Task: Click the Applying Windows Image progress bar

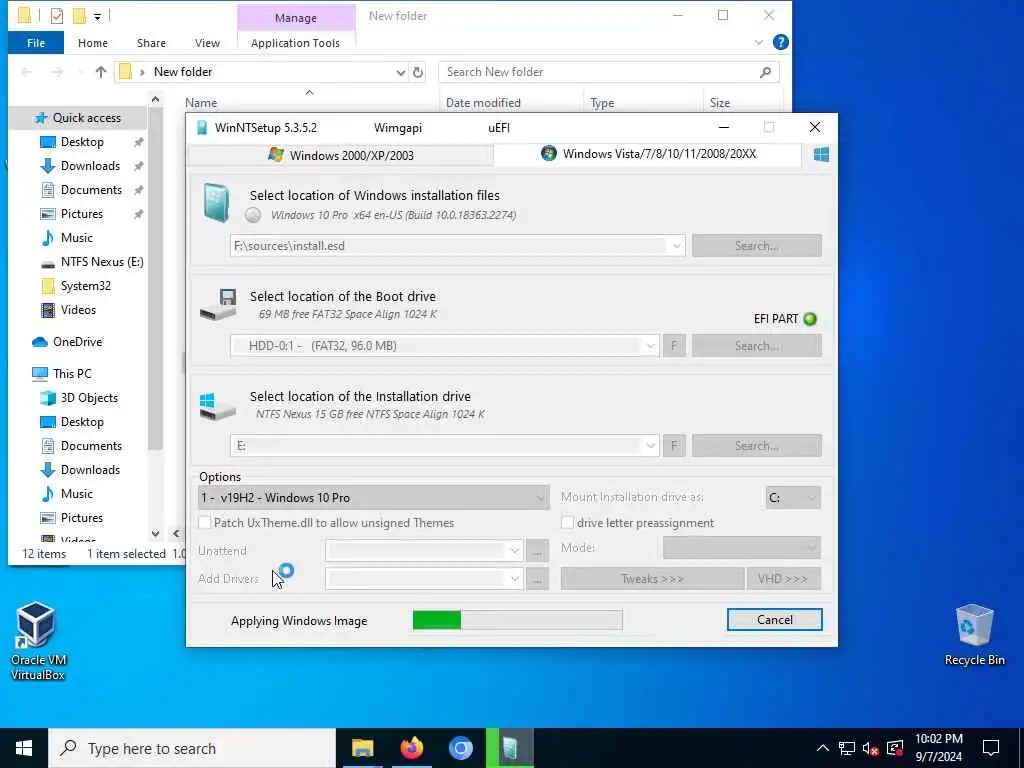Action: point(518,620)
